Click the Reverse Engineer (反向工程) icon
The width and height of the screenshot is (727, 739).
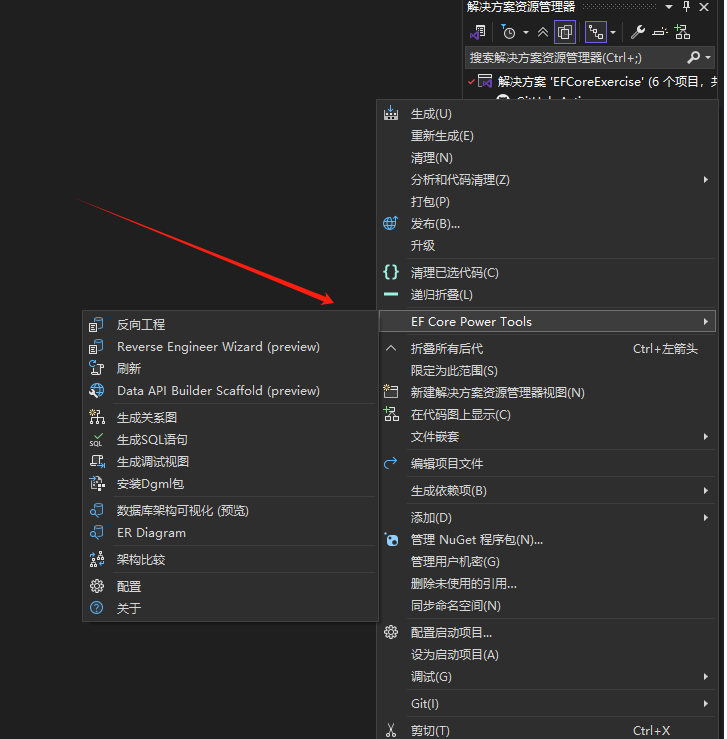tap(96, 325)
